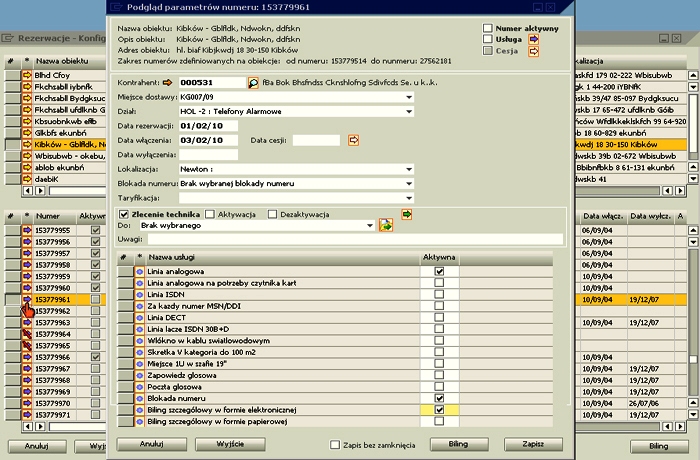This screenshot has height=460, width=700.
Task: Click the Kontrahent code field 000531
Action: [x=212, y=83]
